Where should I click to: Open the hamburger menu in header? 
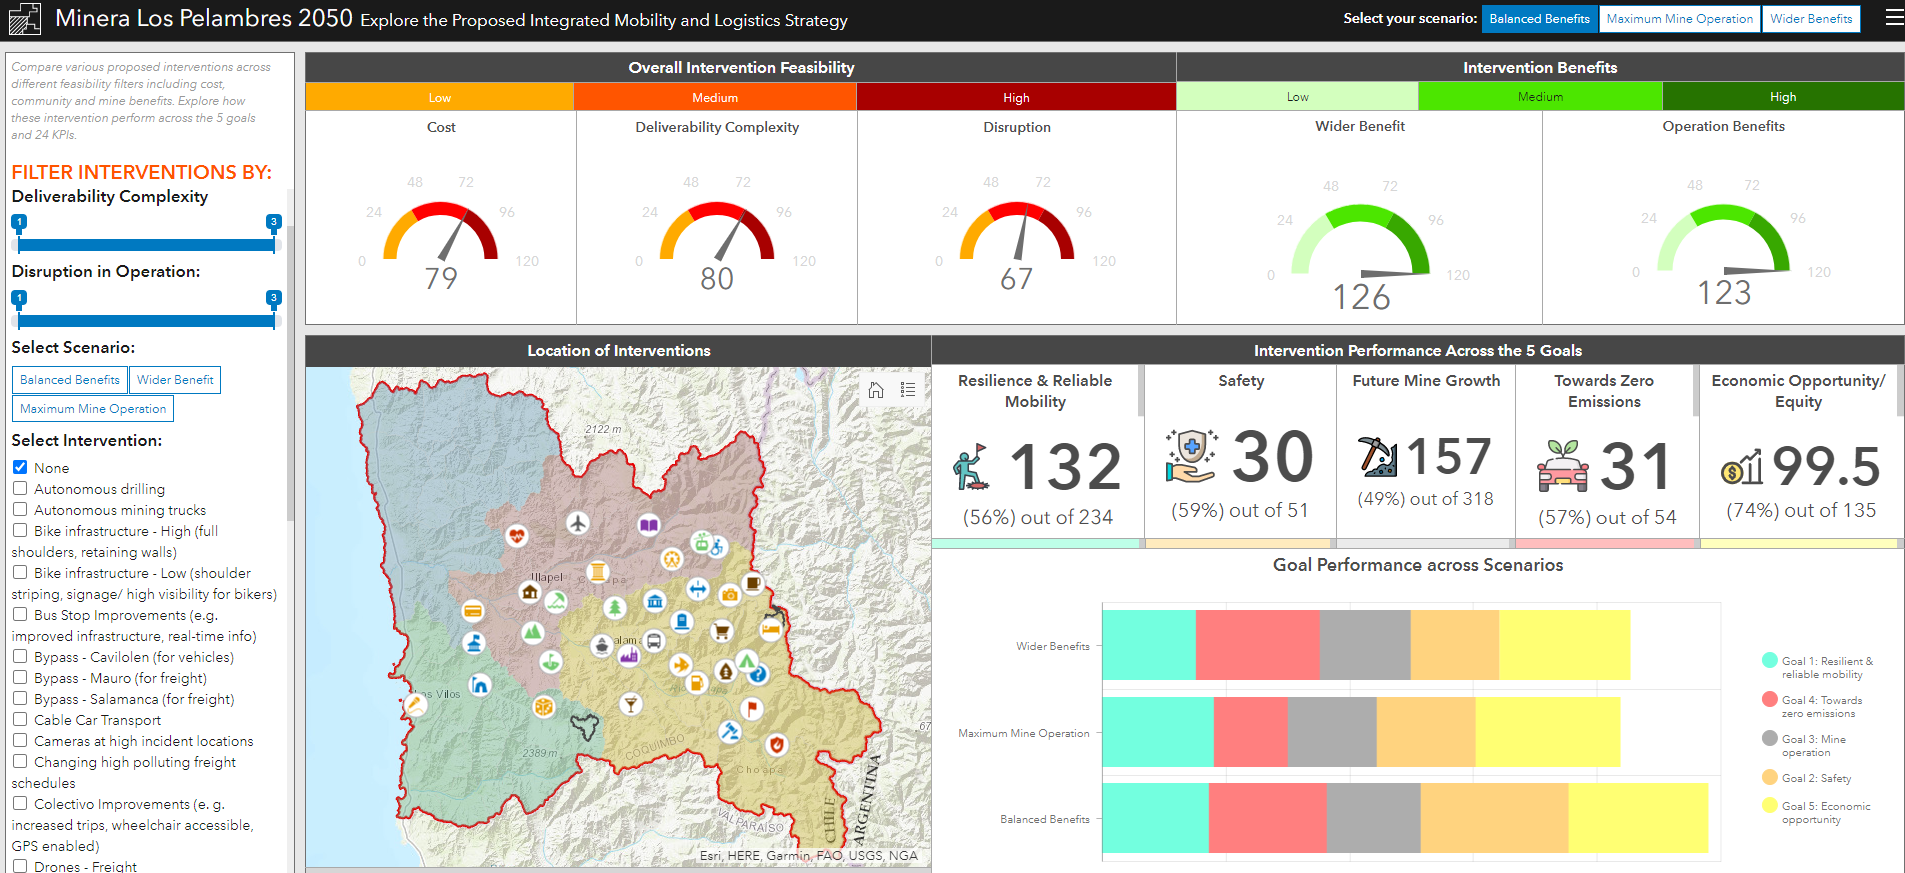(1894, 18)
